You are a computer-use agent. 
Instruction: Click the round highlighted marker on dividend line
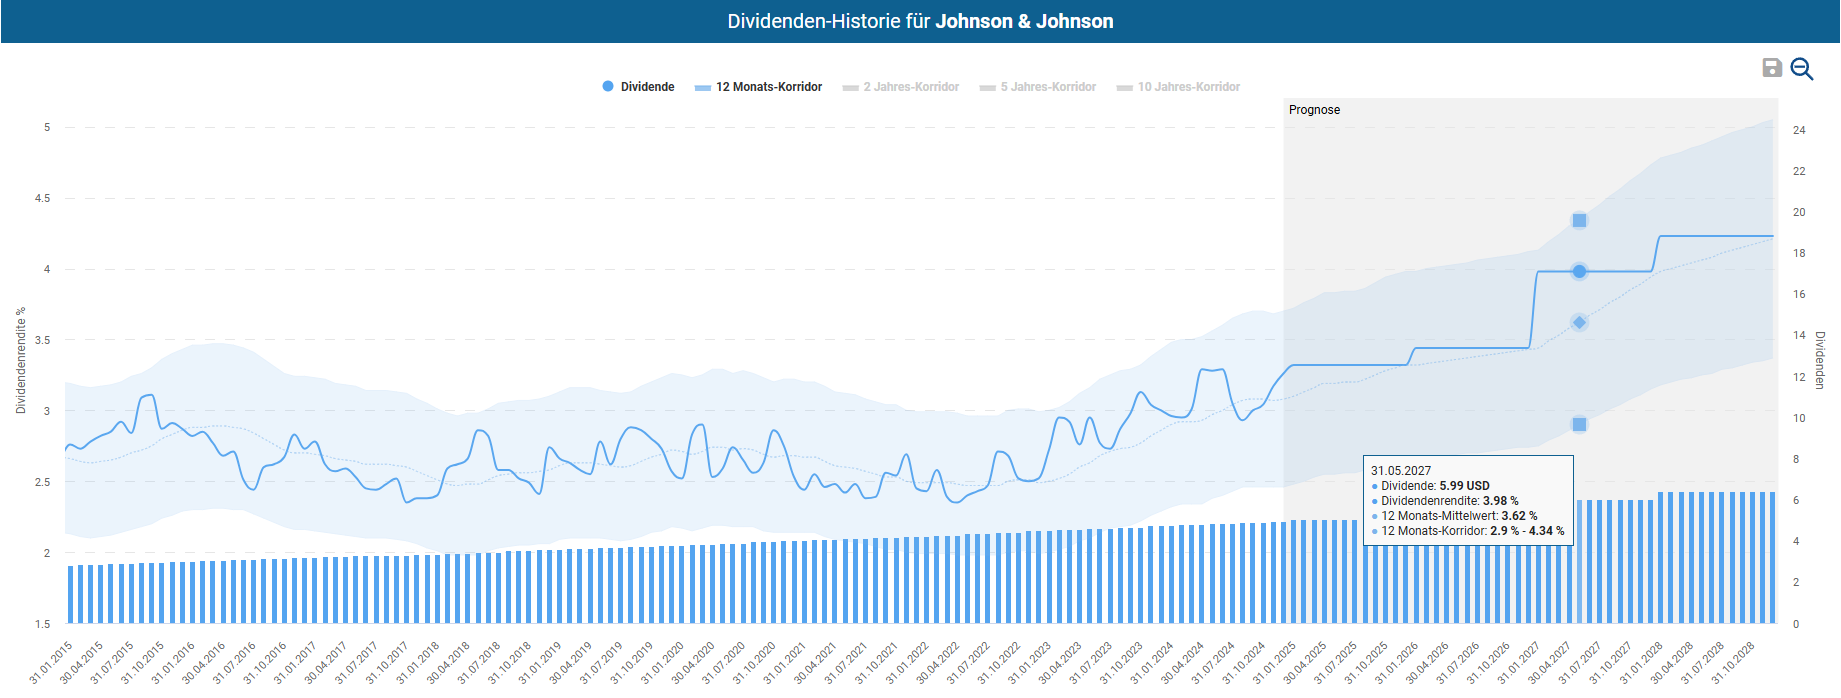pyautogui.click(x=1579, y=271)
